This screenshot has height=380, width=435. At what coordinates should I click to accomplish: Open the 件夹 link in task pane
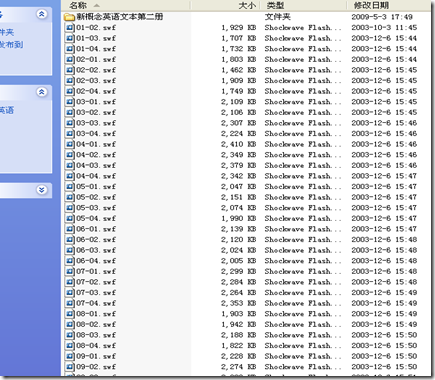tap(7, 32)
